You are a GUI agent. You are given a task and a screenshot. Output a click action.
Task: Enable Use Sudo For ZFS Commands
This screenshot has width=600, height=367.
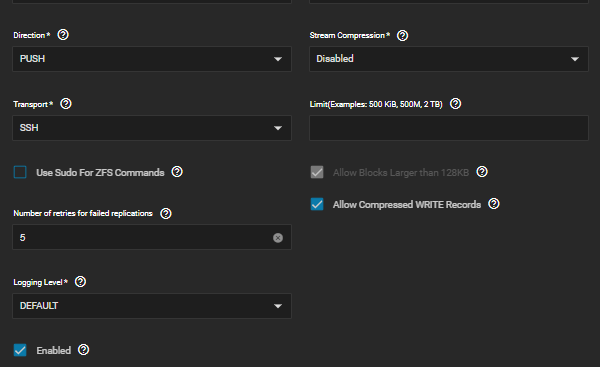click(x=20, y=172)
